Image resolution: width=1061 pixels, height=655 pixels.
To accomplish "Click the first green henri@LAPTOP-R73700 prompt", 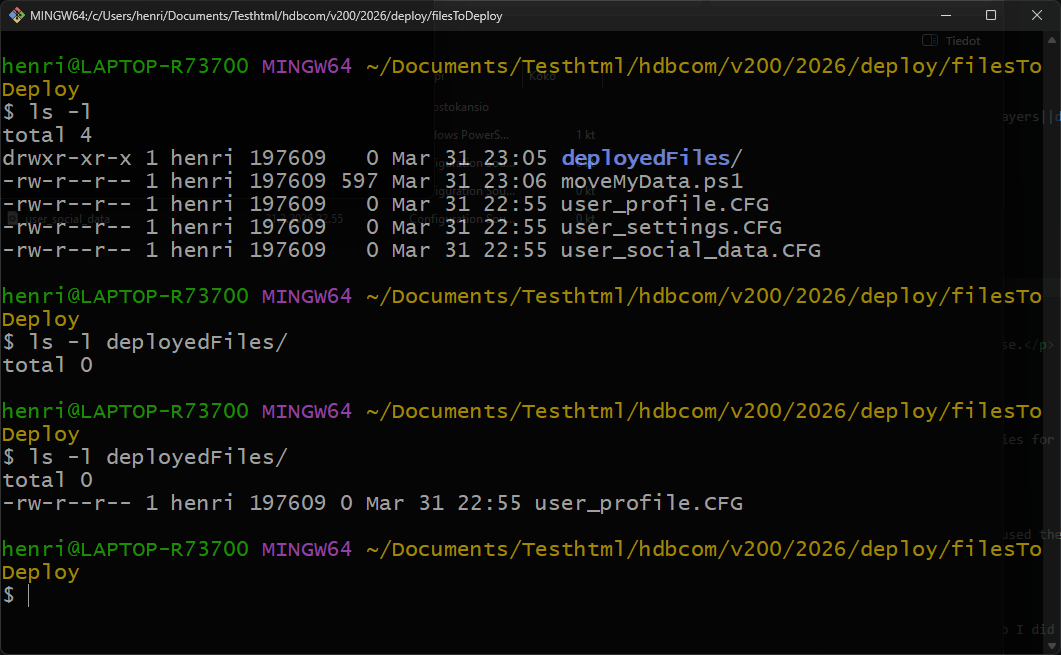I will [x=125, y=67].
